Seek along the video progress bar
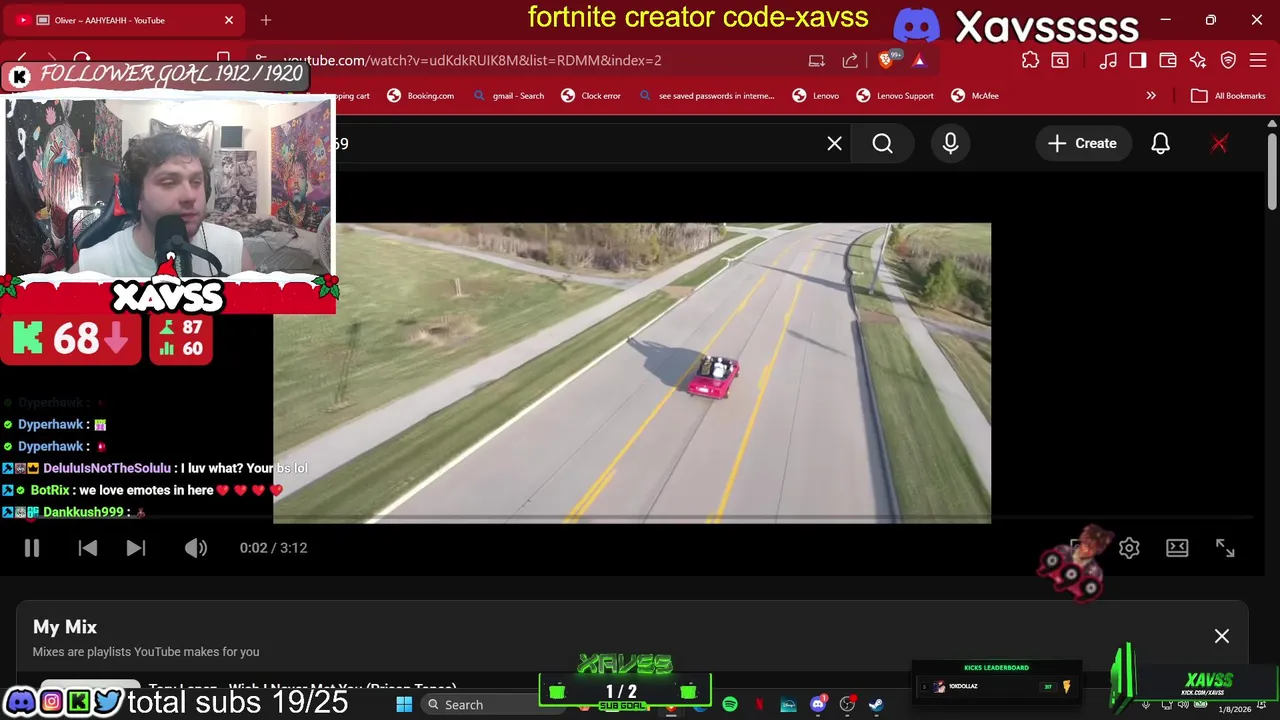Viewport: 1280px width, 720px height. tap(640, 519)
